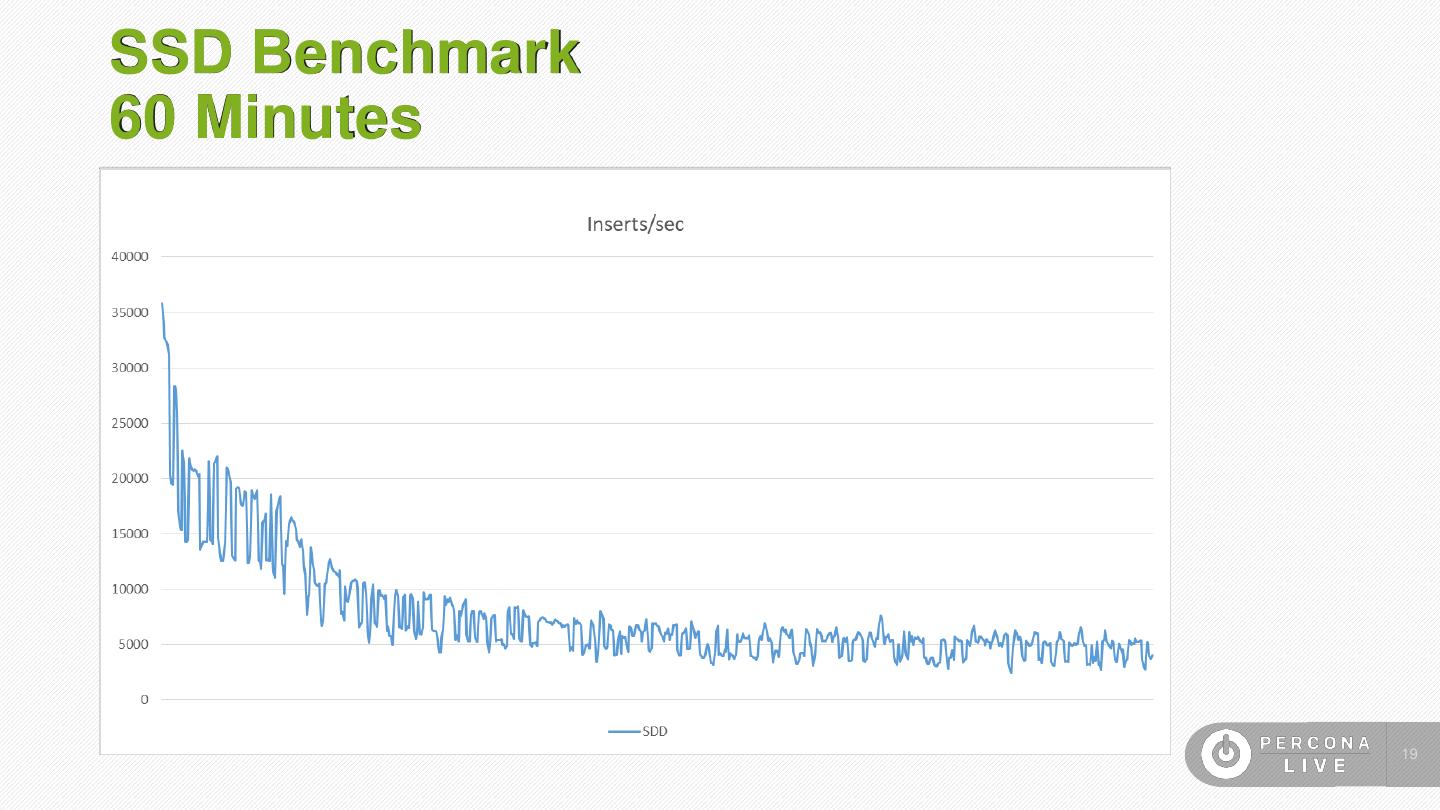This screenshot has height=810, width=1440.
Task: Click the line's starting peak near 35000
Action: 162,304
